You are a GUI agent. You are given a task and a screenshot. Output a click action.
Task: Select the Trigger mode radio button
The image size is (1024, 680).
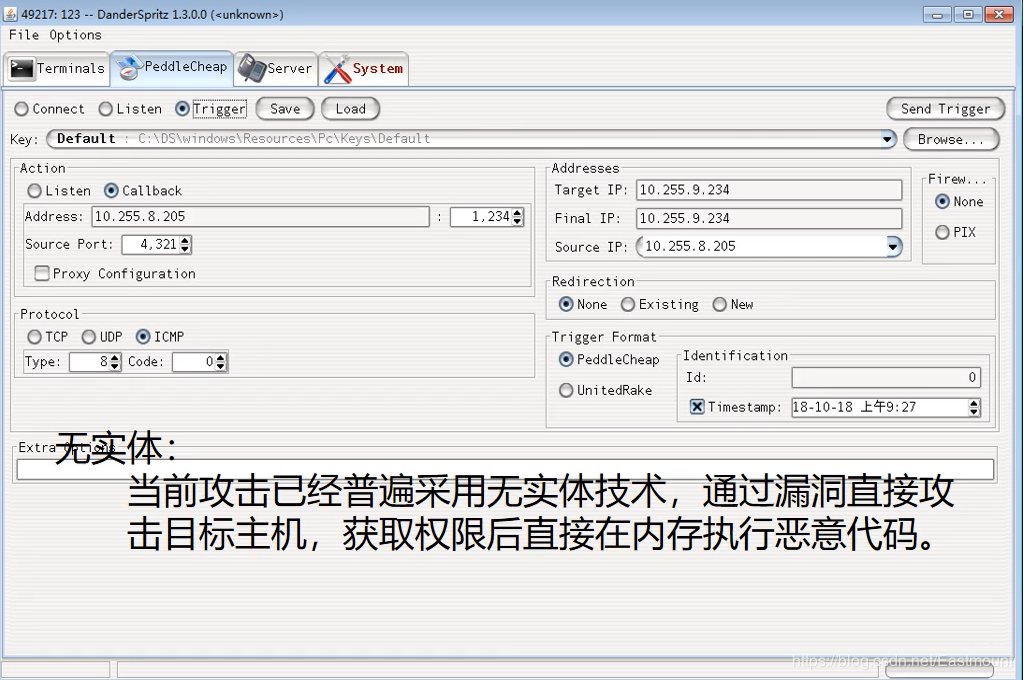point(182,109)
